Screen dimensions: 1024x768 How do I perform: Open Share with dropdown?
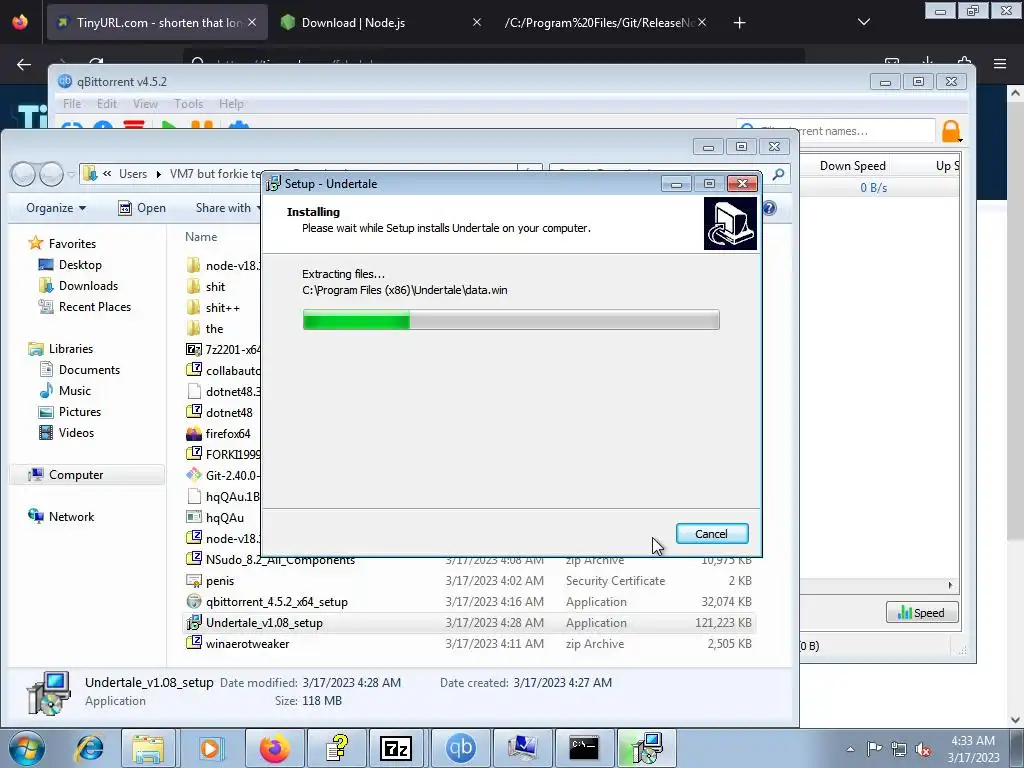pyautogui.click(x=227, y=208)
